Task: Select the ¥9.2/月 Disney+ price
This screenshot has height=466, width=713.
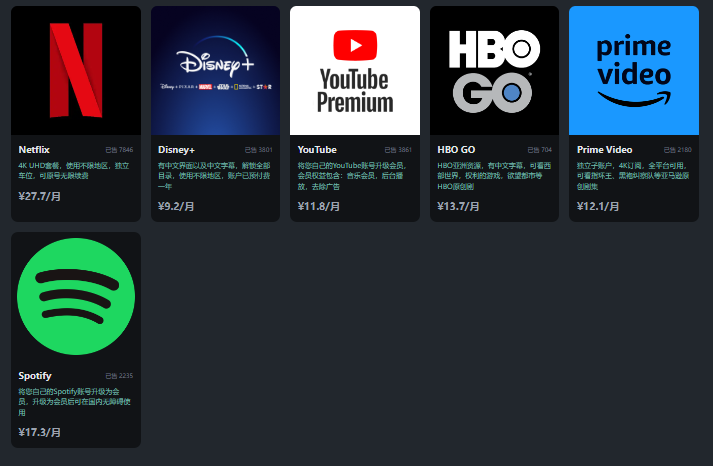Action: [x=176, y=206]
